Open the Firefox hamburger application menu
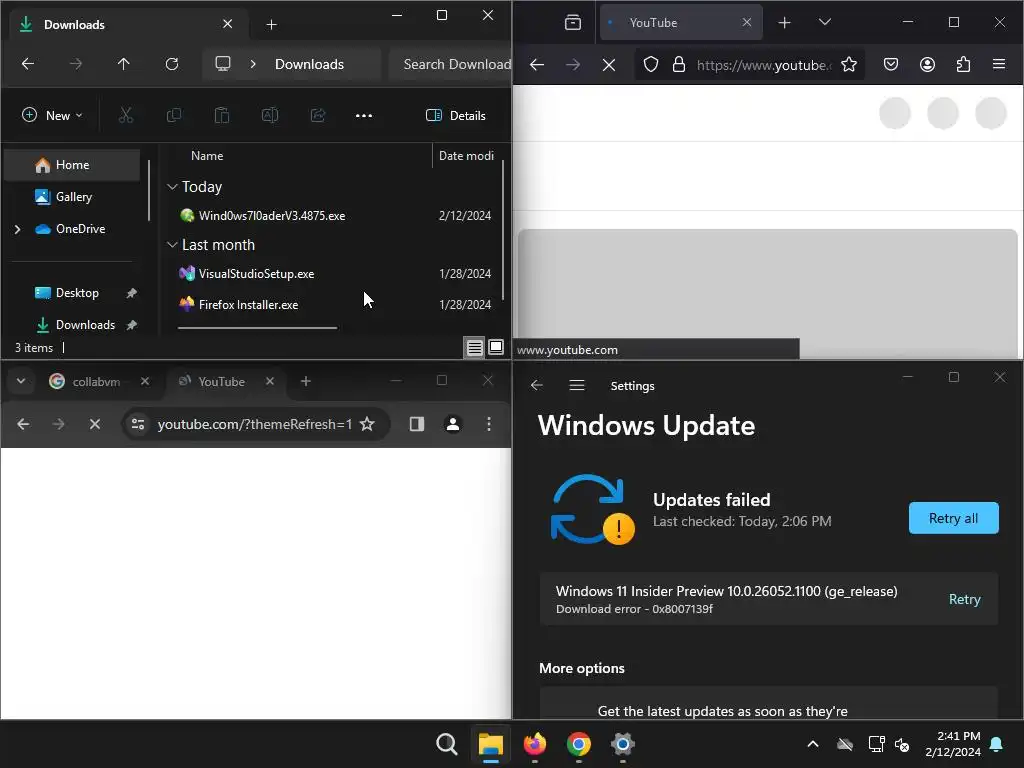The height and width of the screenshot is (768, 1024). pyautogui.click(x=999, y=65)
